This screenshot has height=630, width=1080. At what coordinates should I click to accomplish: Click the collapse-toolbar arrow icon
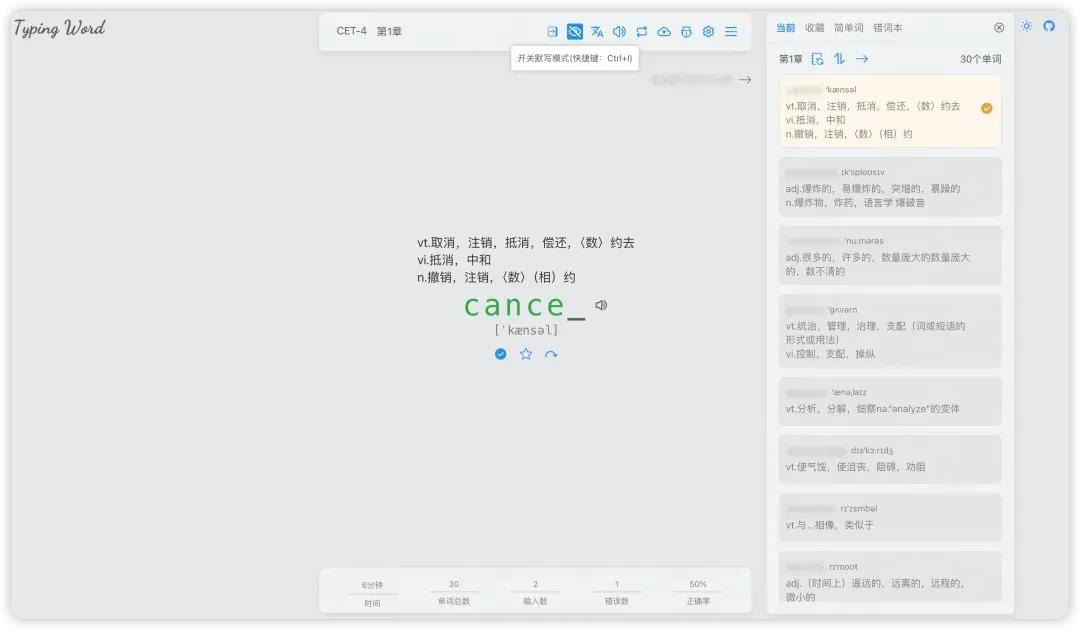point(552,32)
